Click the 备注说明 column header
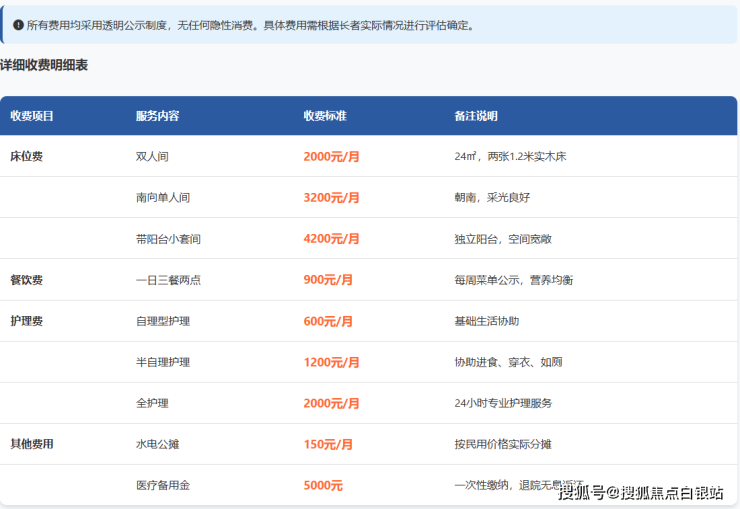 point(475,116)
